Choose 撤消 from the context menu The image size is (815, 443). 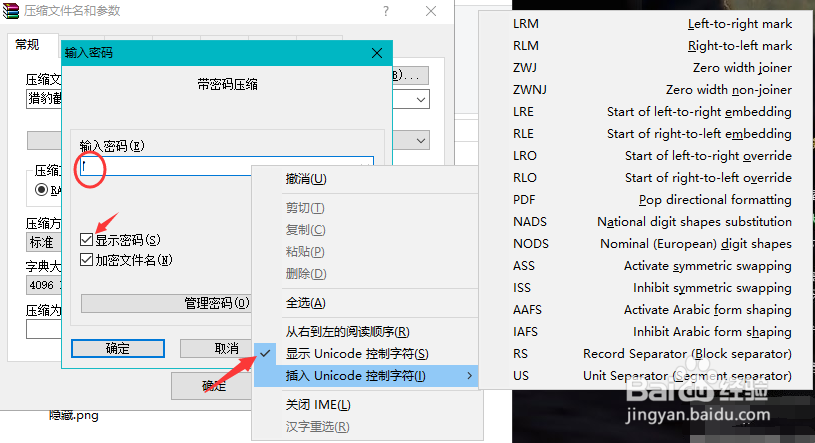tap(367, 179)
